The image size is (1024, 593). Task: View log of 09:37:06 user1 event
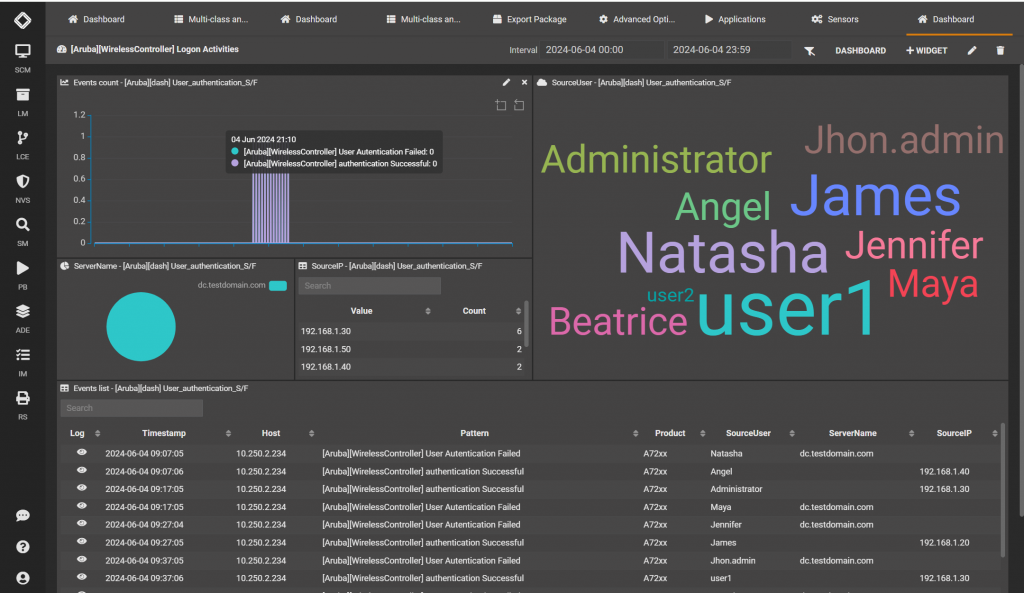[82, 577]
